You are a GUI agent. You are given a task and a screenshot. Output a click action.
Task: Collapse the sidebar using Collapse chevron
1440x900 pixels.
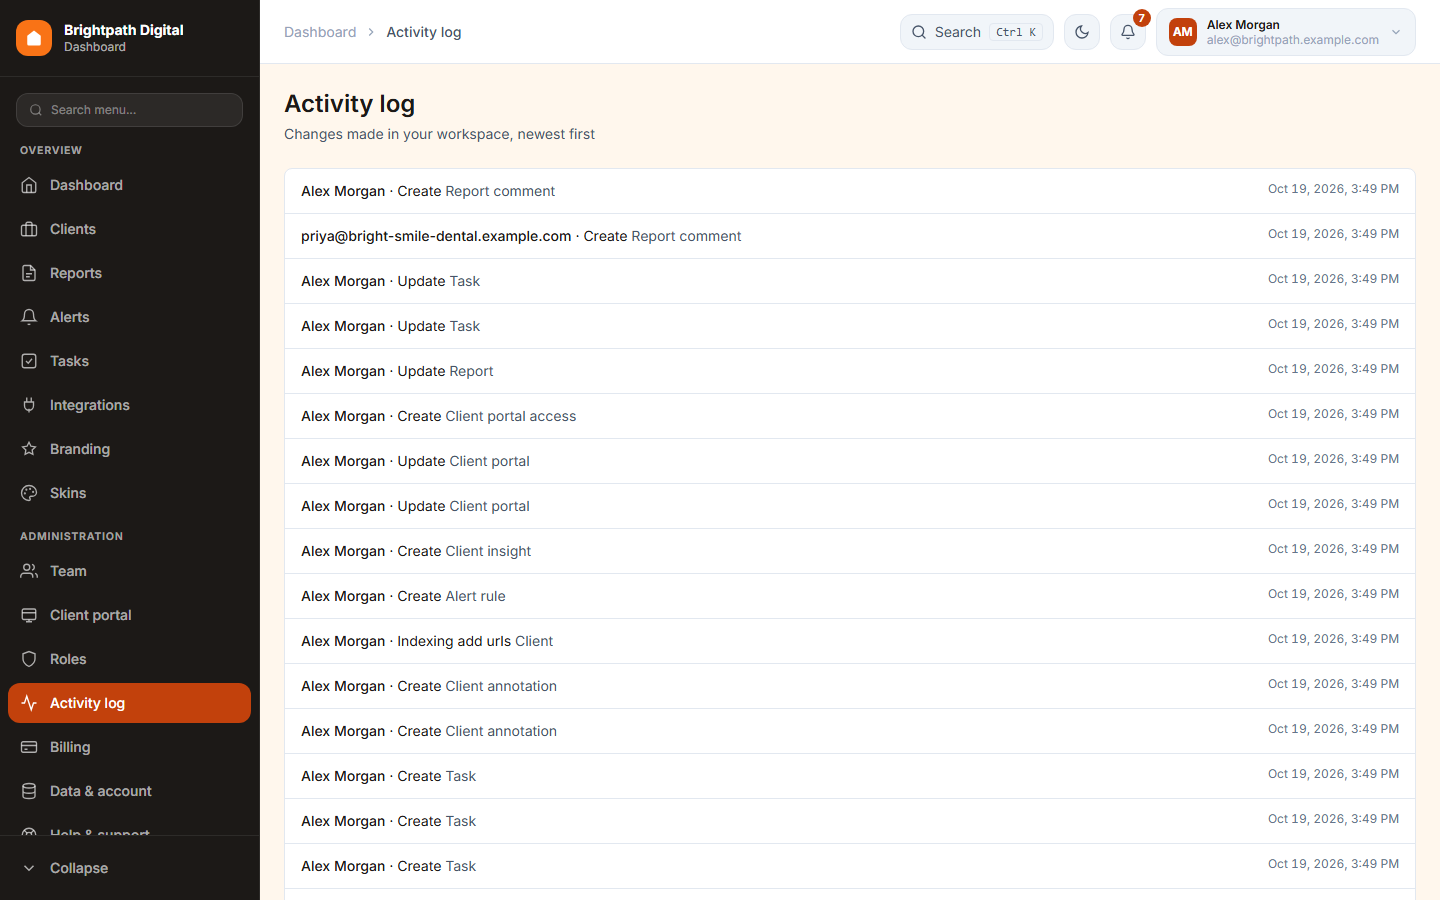29,868
